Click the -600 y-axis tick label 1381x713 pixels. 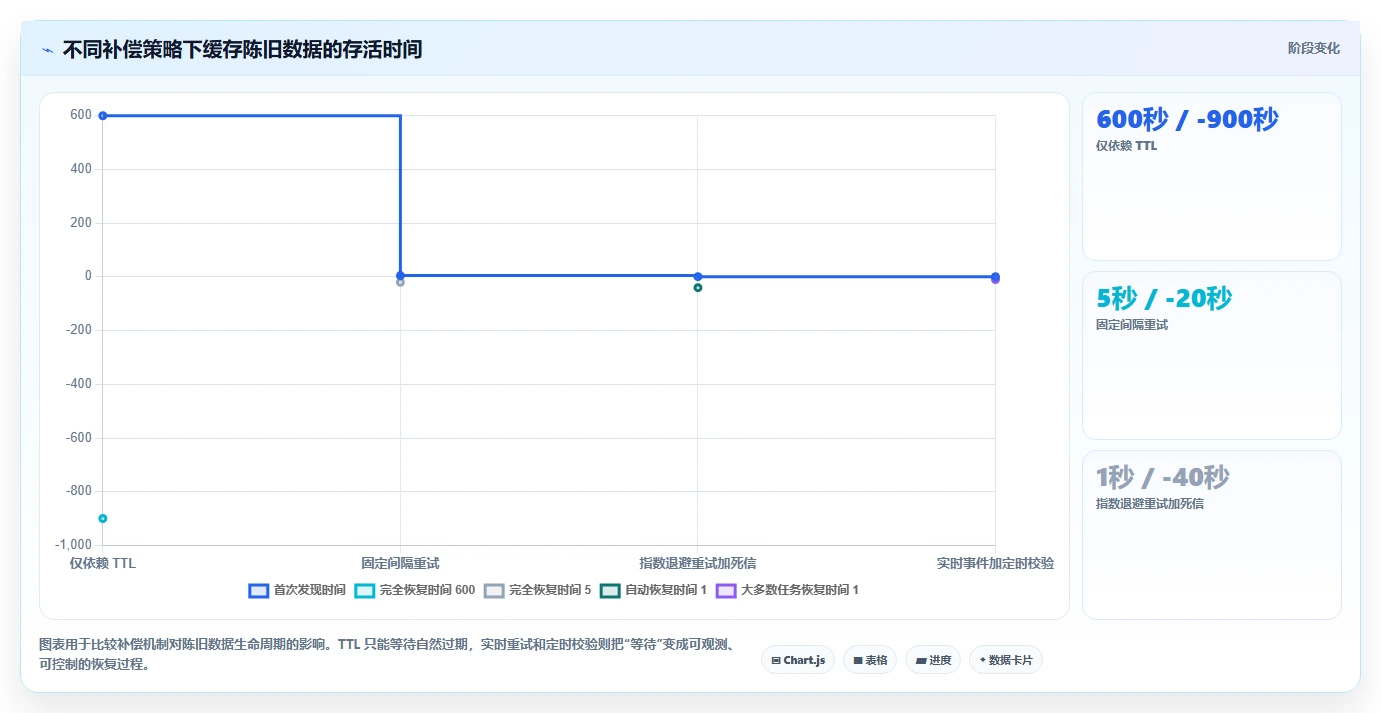(78, 438)
